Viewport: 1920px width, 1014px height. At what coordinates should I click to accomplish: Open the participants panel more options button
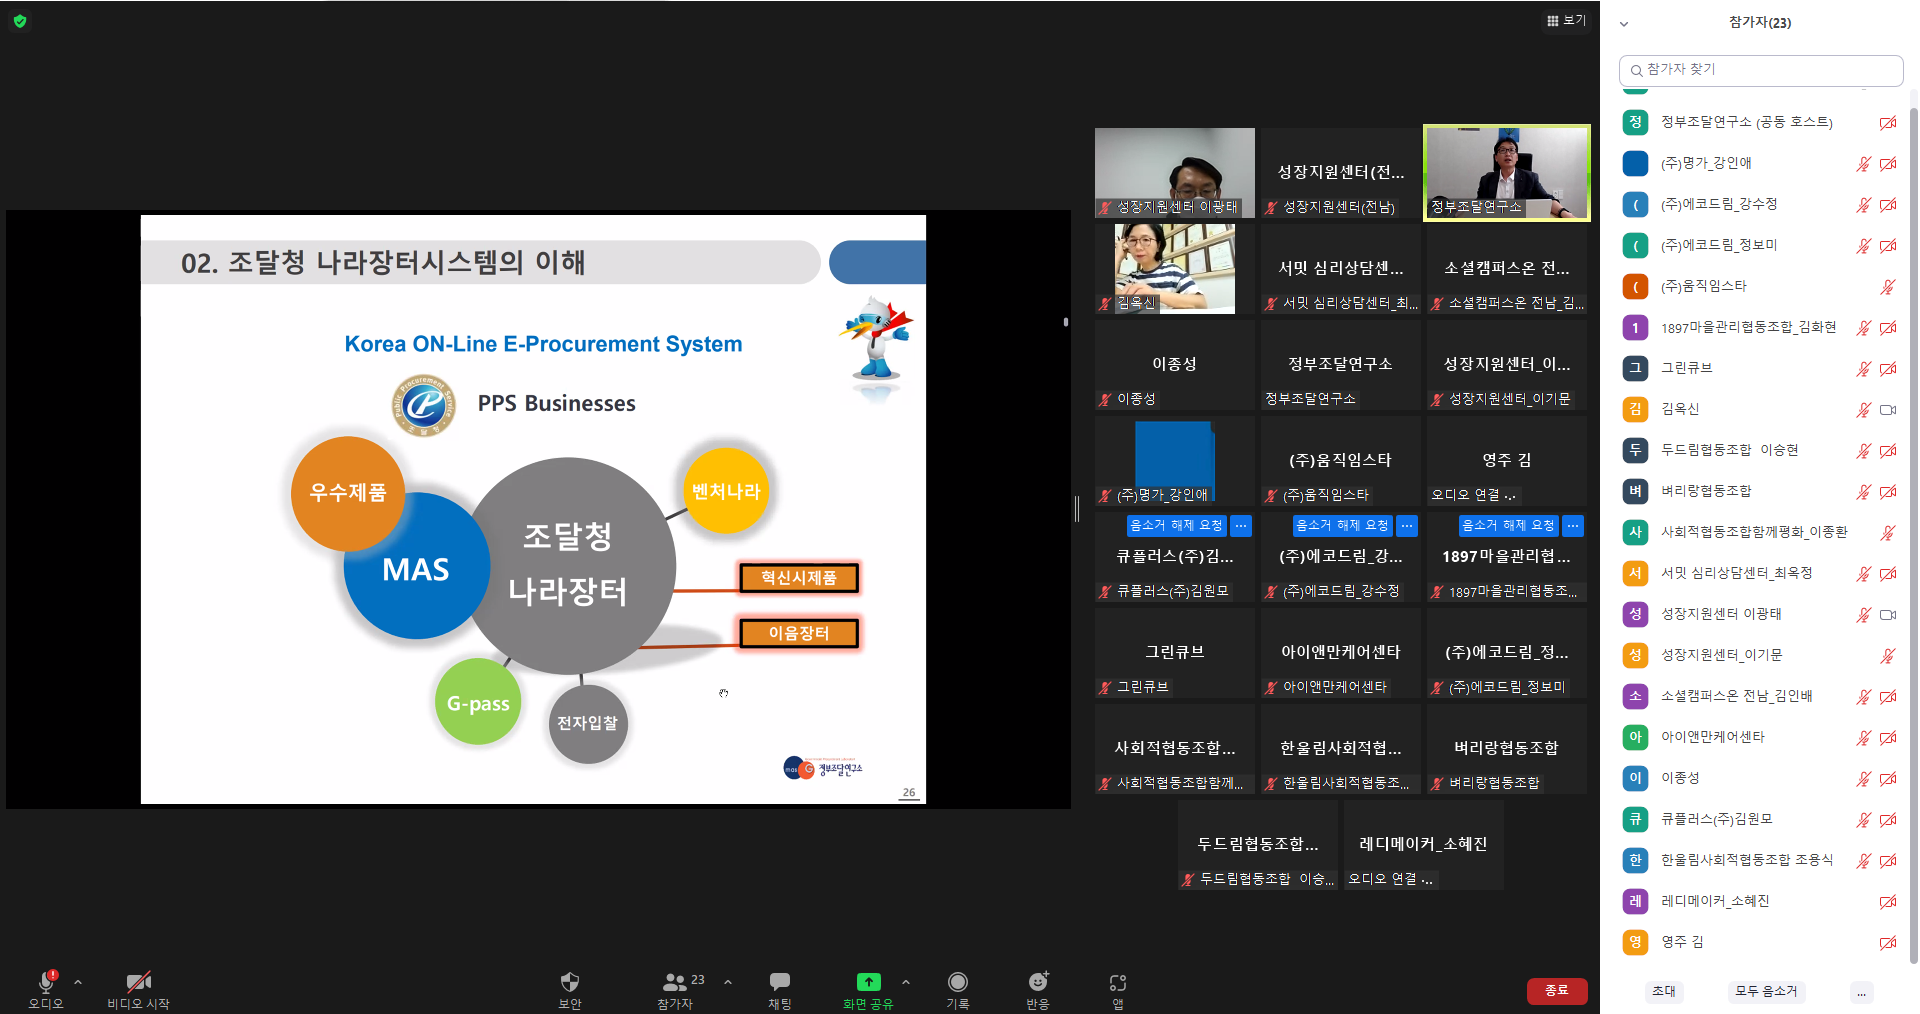pyautogui.click(x=1861, y=992)
